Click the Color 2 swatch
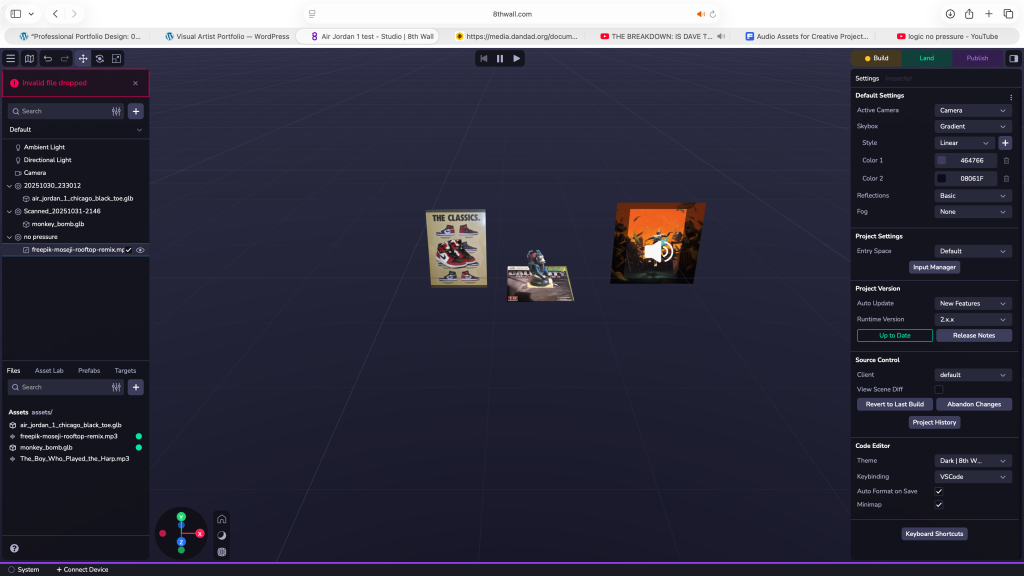 point(941,178)
